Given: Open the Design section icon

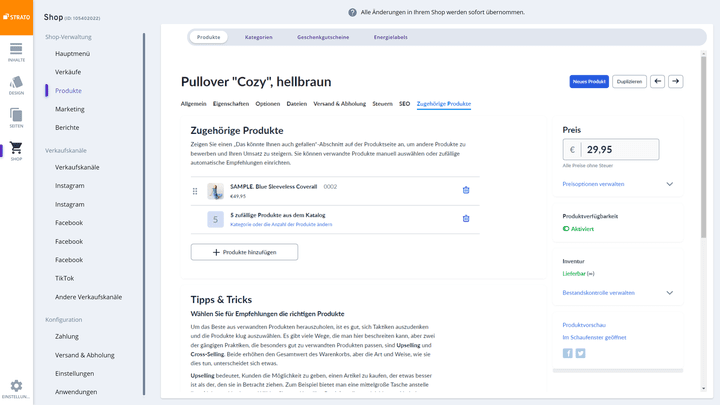Looking at the screenshot, I should pos(16,85).
